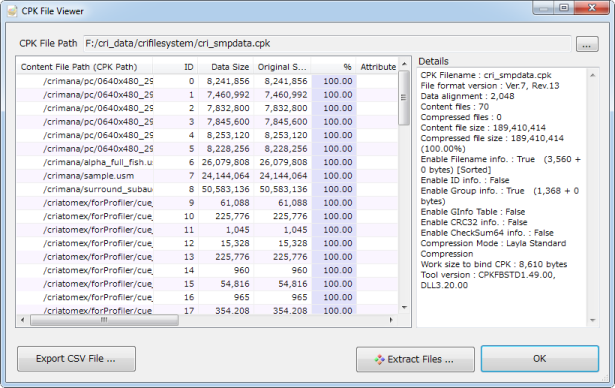Image resolution: width=615 pixels, height=388 pixels.
Task: Click Details panel scroll down arrow
Action: (593, 321)
